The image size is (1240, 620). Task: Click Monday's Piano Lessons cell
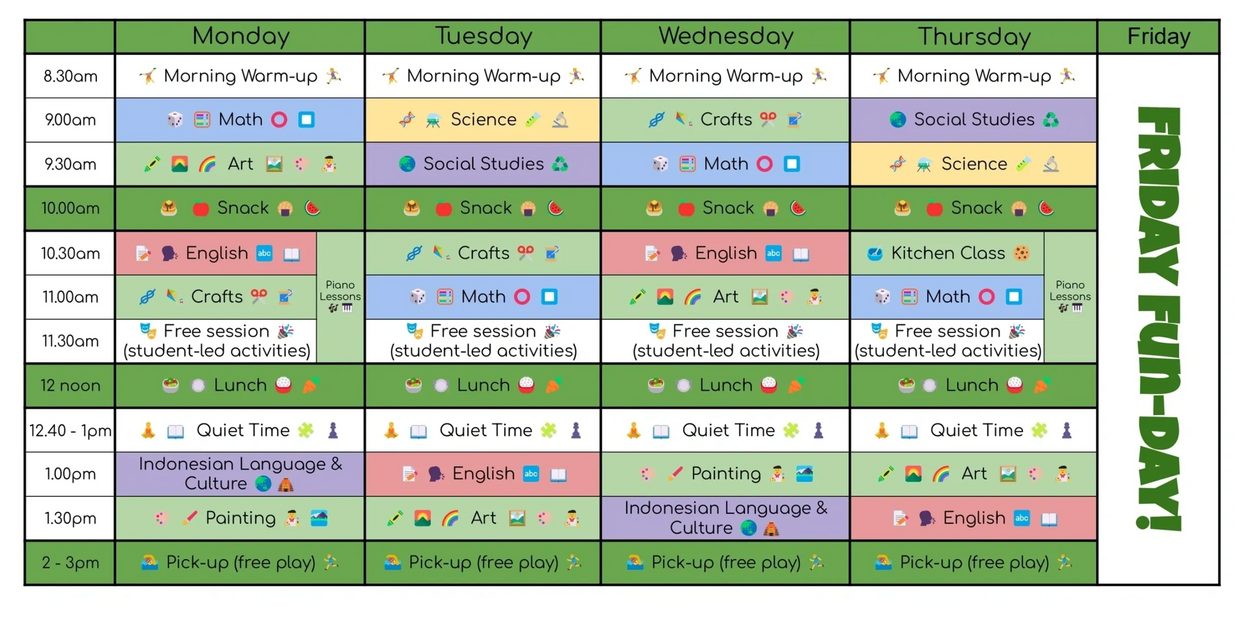(340, 296)
